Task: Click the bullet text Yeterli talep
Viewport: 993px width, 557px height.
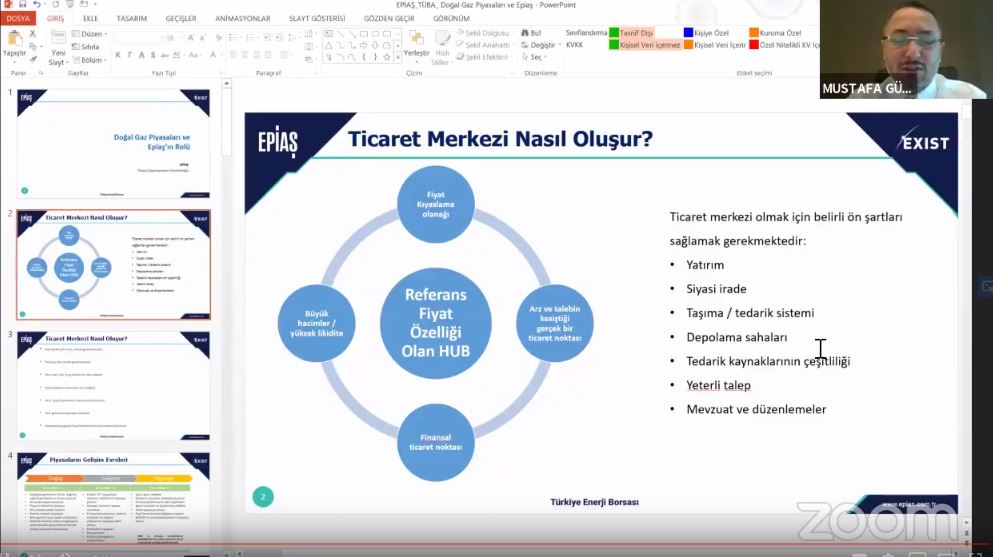Action: [x=718, y=385]
